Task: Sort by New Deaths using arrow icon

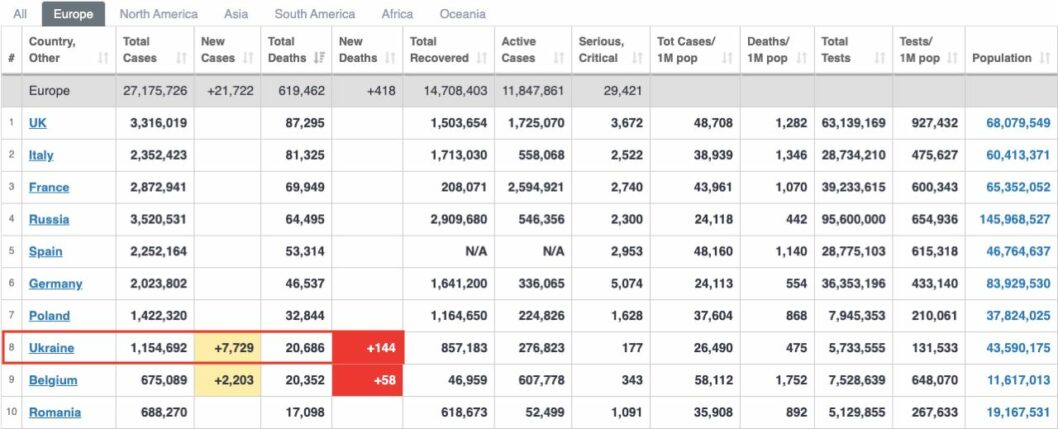Action: click(390, 58)
